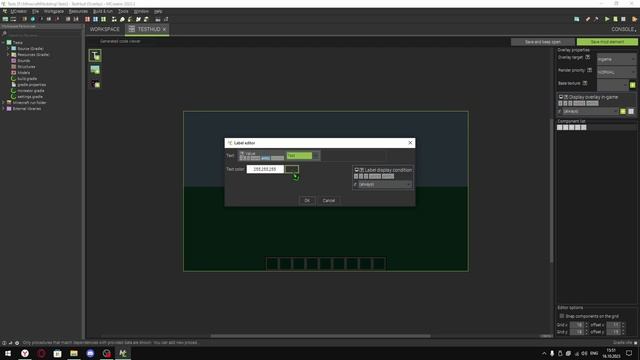640x360 pixels.
Task: Open the Generated code viewer
Action: click(120, 41)
